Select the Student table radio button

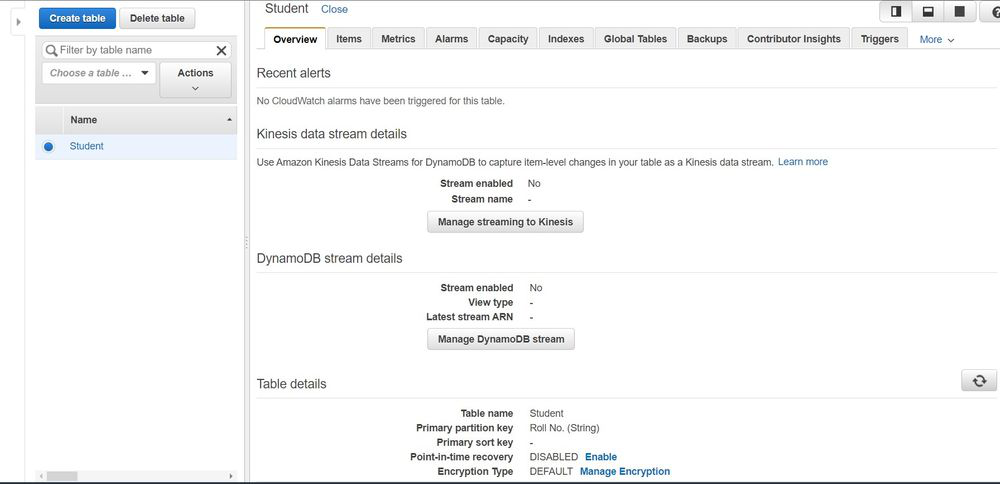(48, 147)
